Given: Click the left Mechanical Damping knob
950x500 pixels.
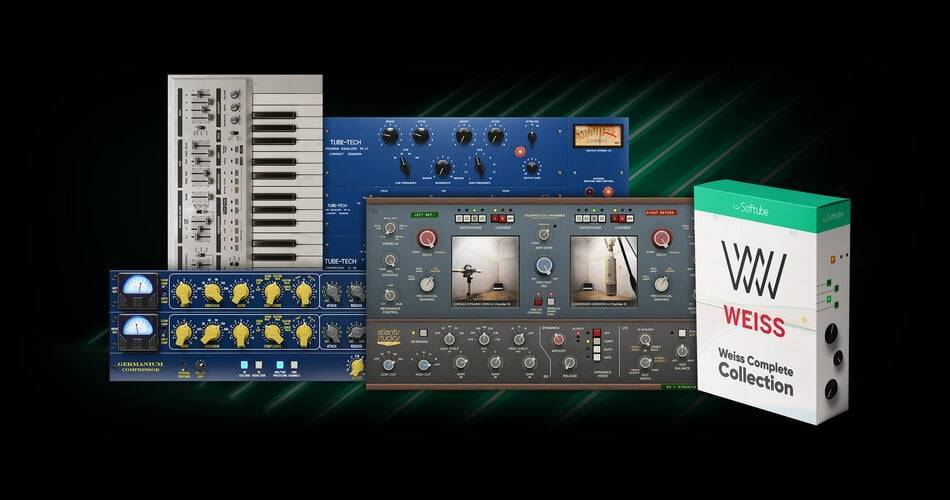Looking at the screenshot, I should 427,284.
